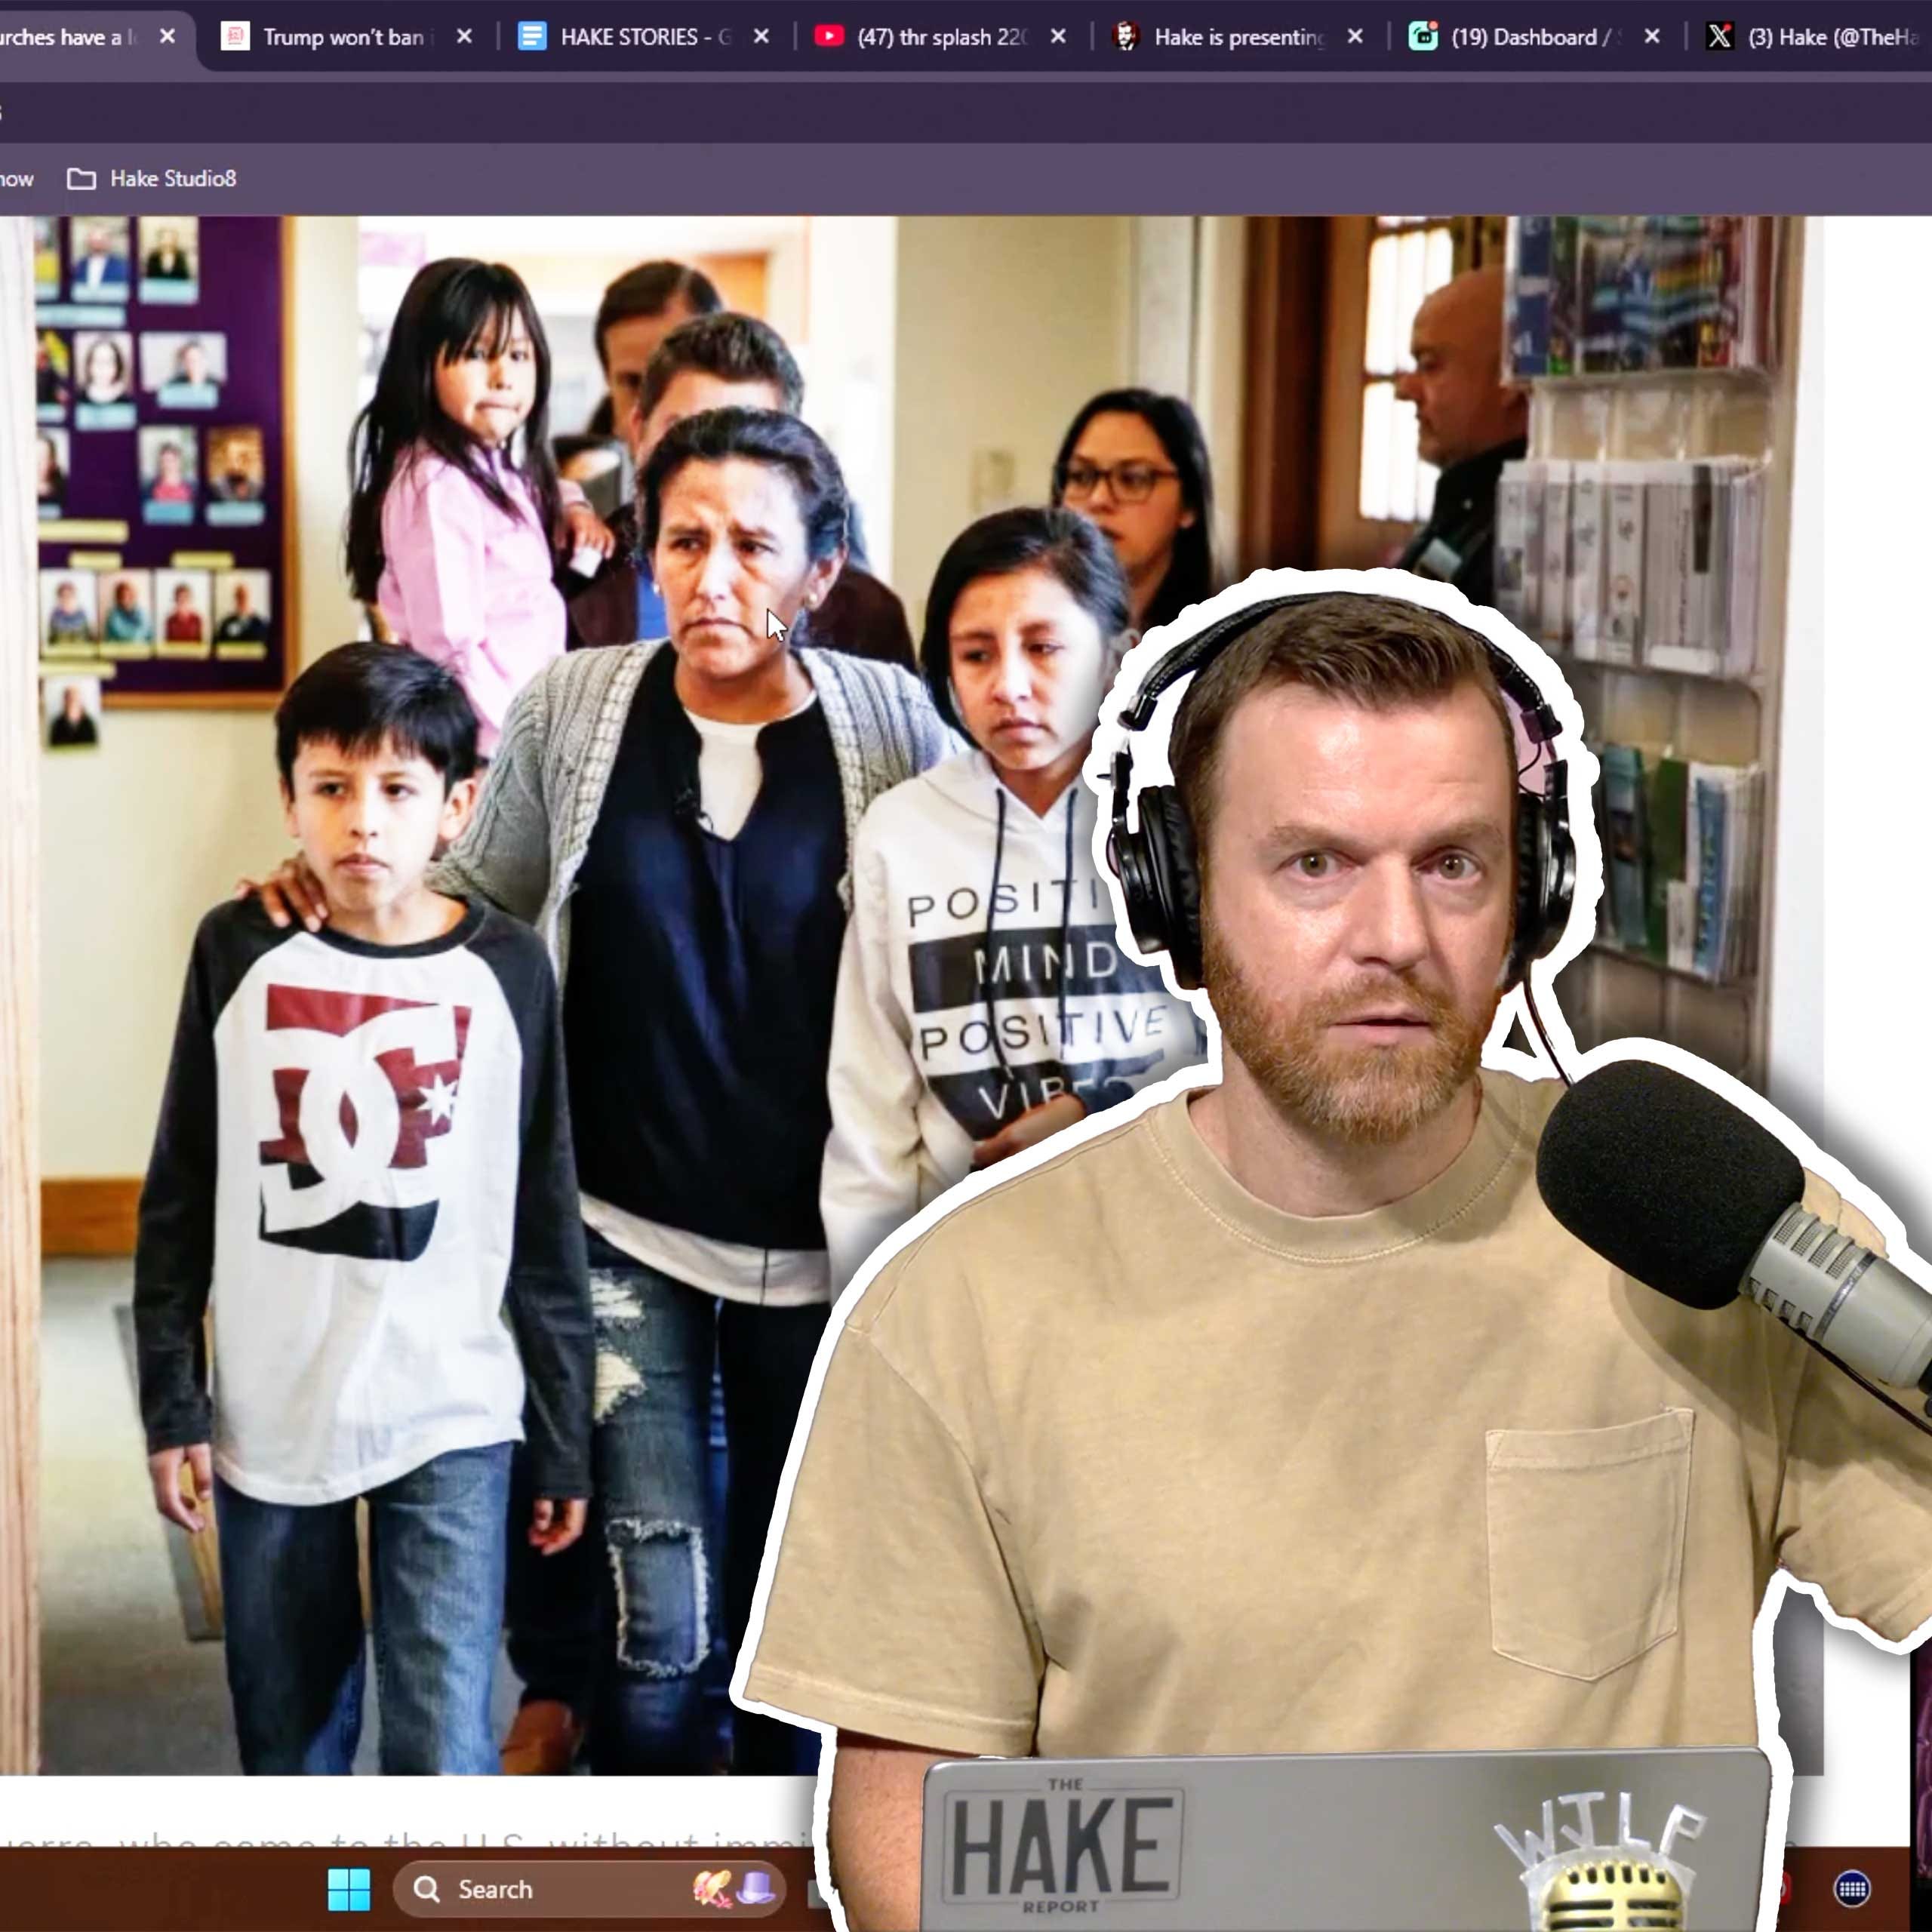Close the Trump won't ban tab
The image size is (1932, 1932).
pos(464,37)
